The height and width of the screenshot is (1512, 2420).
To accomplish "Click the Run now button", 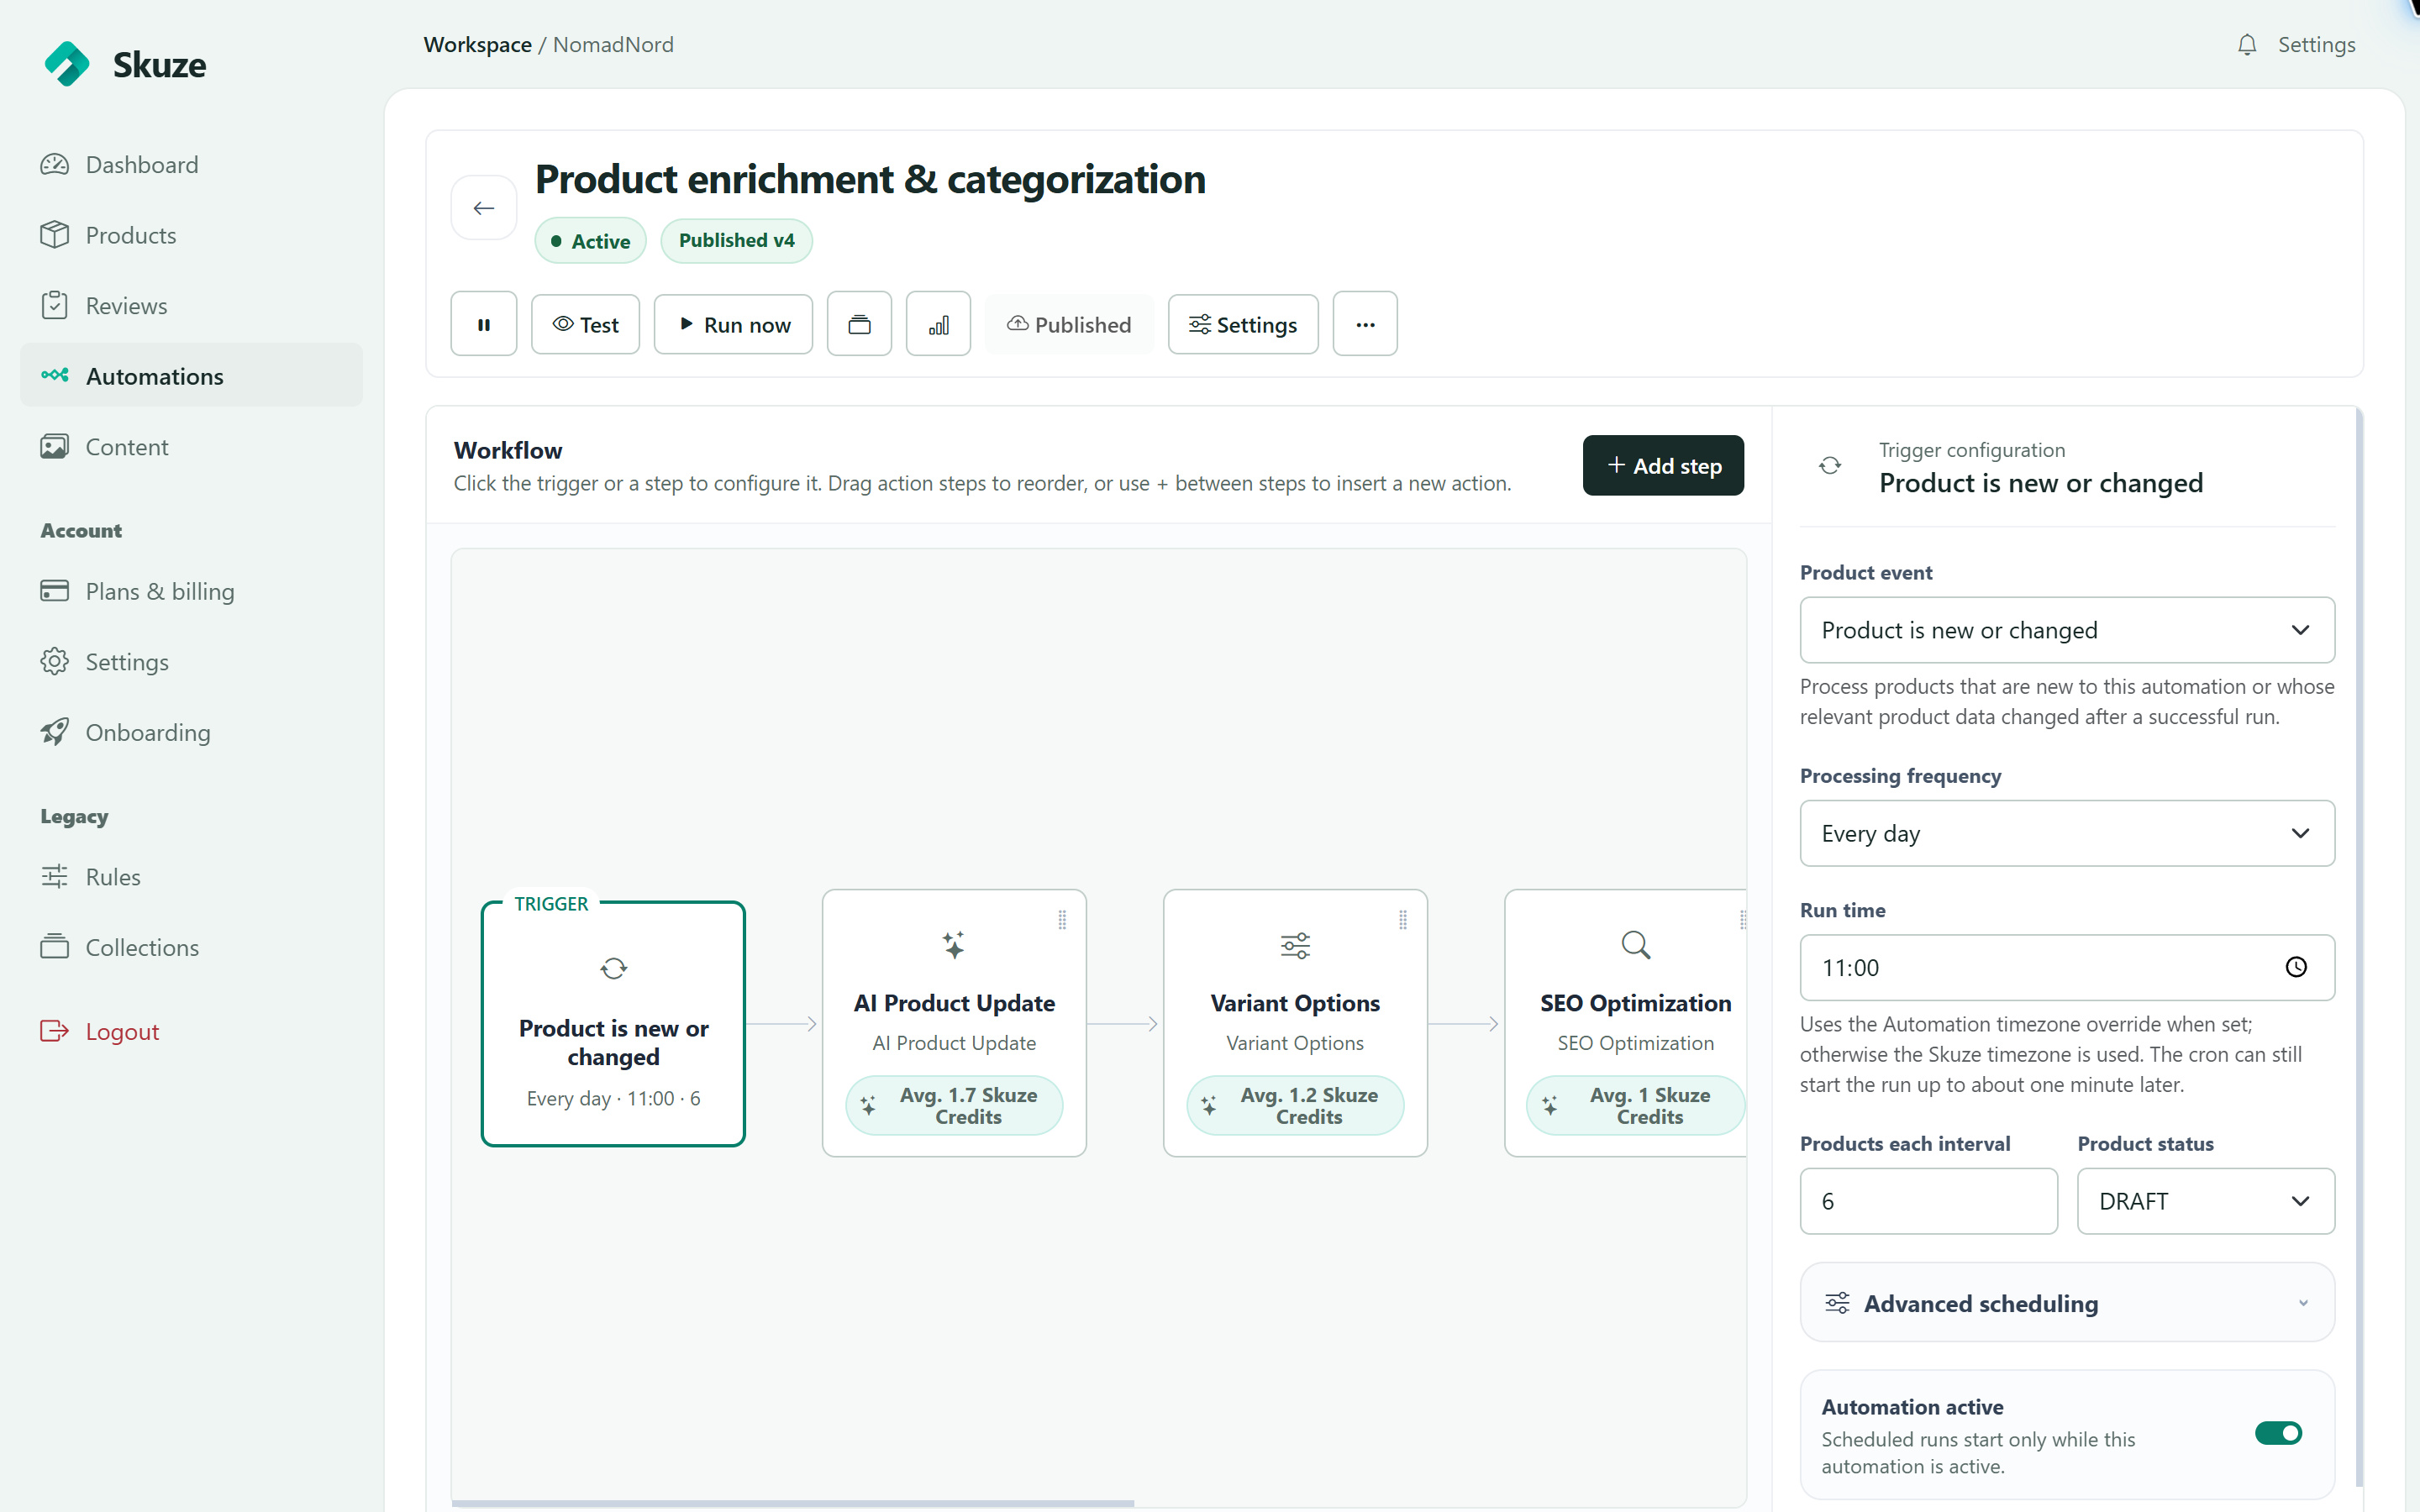I will coord(733,324).
